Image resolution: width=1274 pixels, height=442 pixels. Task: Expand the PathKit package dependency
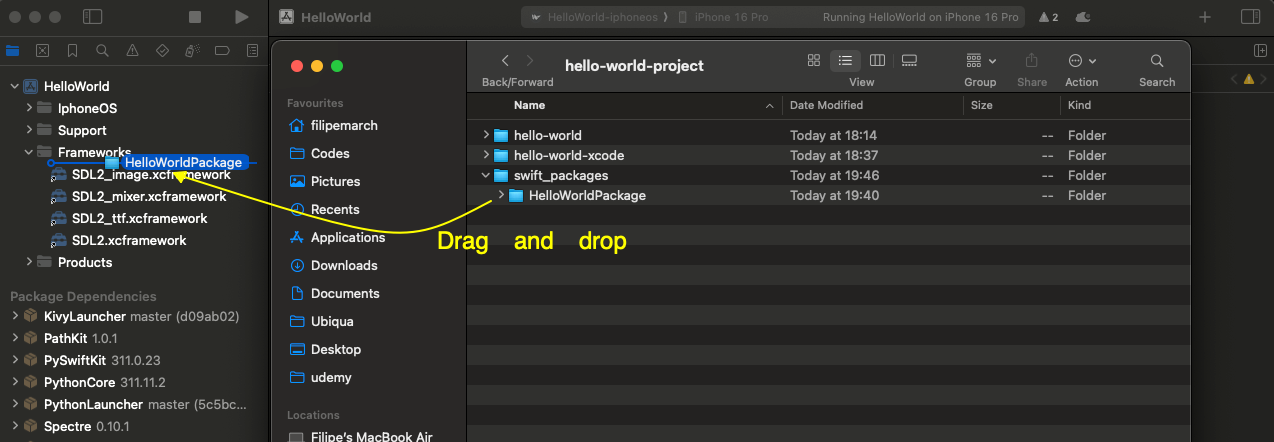(x=14, y=338)
